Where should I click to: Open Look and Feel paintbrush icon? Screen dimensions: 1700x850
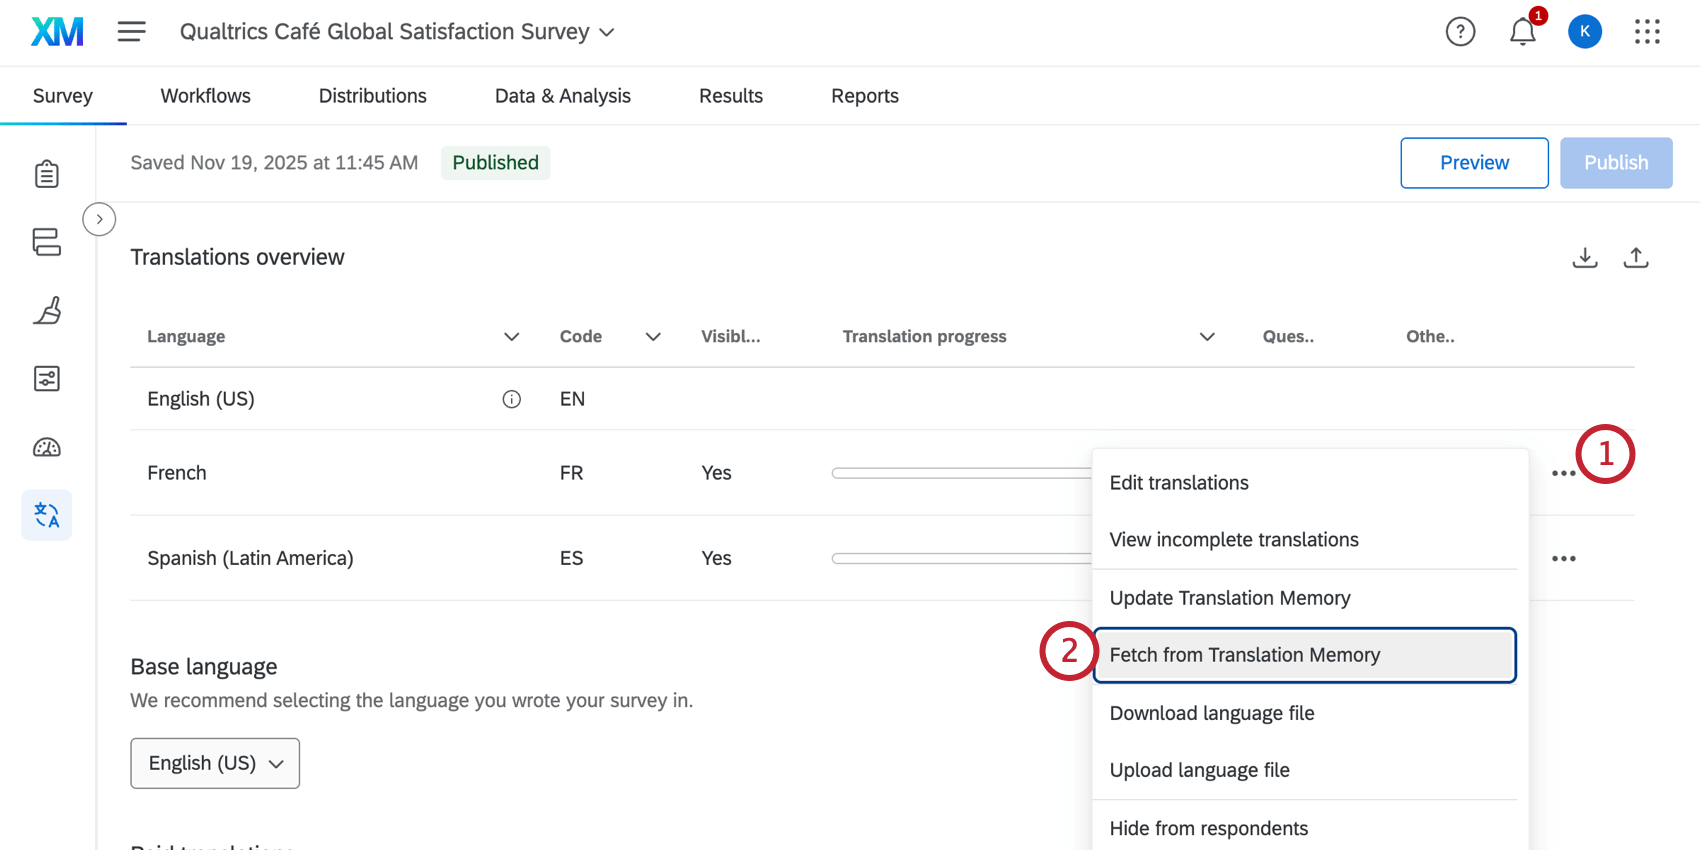pyautogui.click(x=47, y=310)
